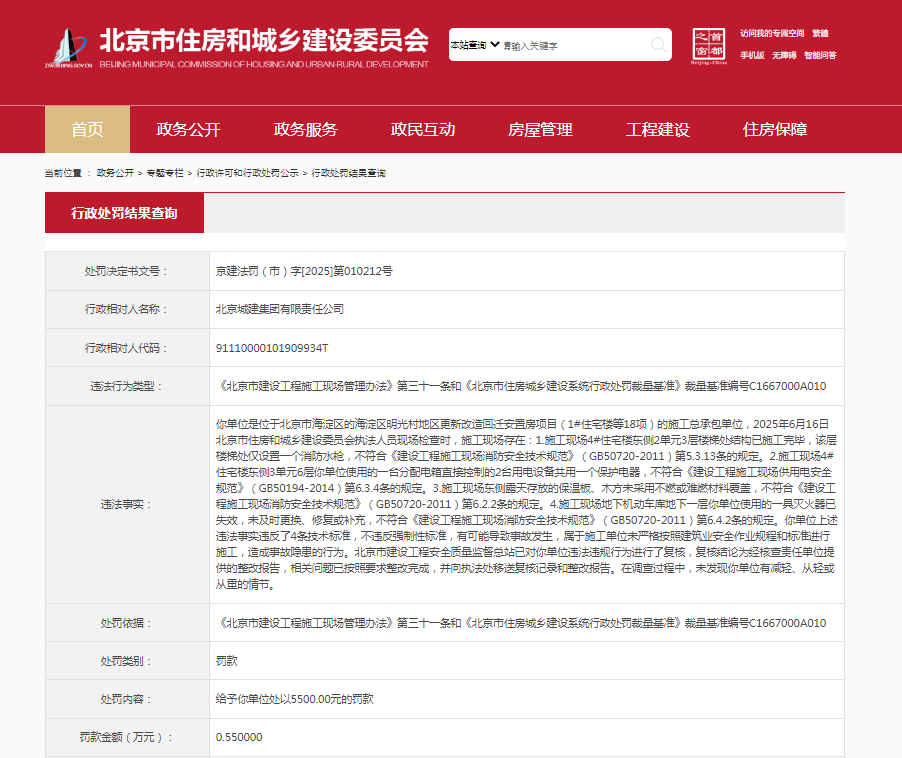Open the 政务服务 navigation menu
The height and width of the screenshot is (758, 902).
pyautogui.click(x=305, y=129)
